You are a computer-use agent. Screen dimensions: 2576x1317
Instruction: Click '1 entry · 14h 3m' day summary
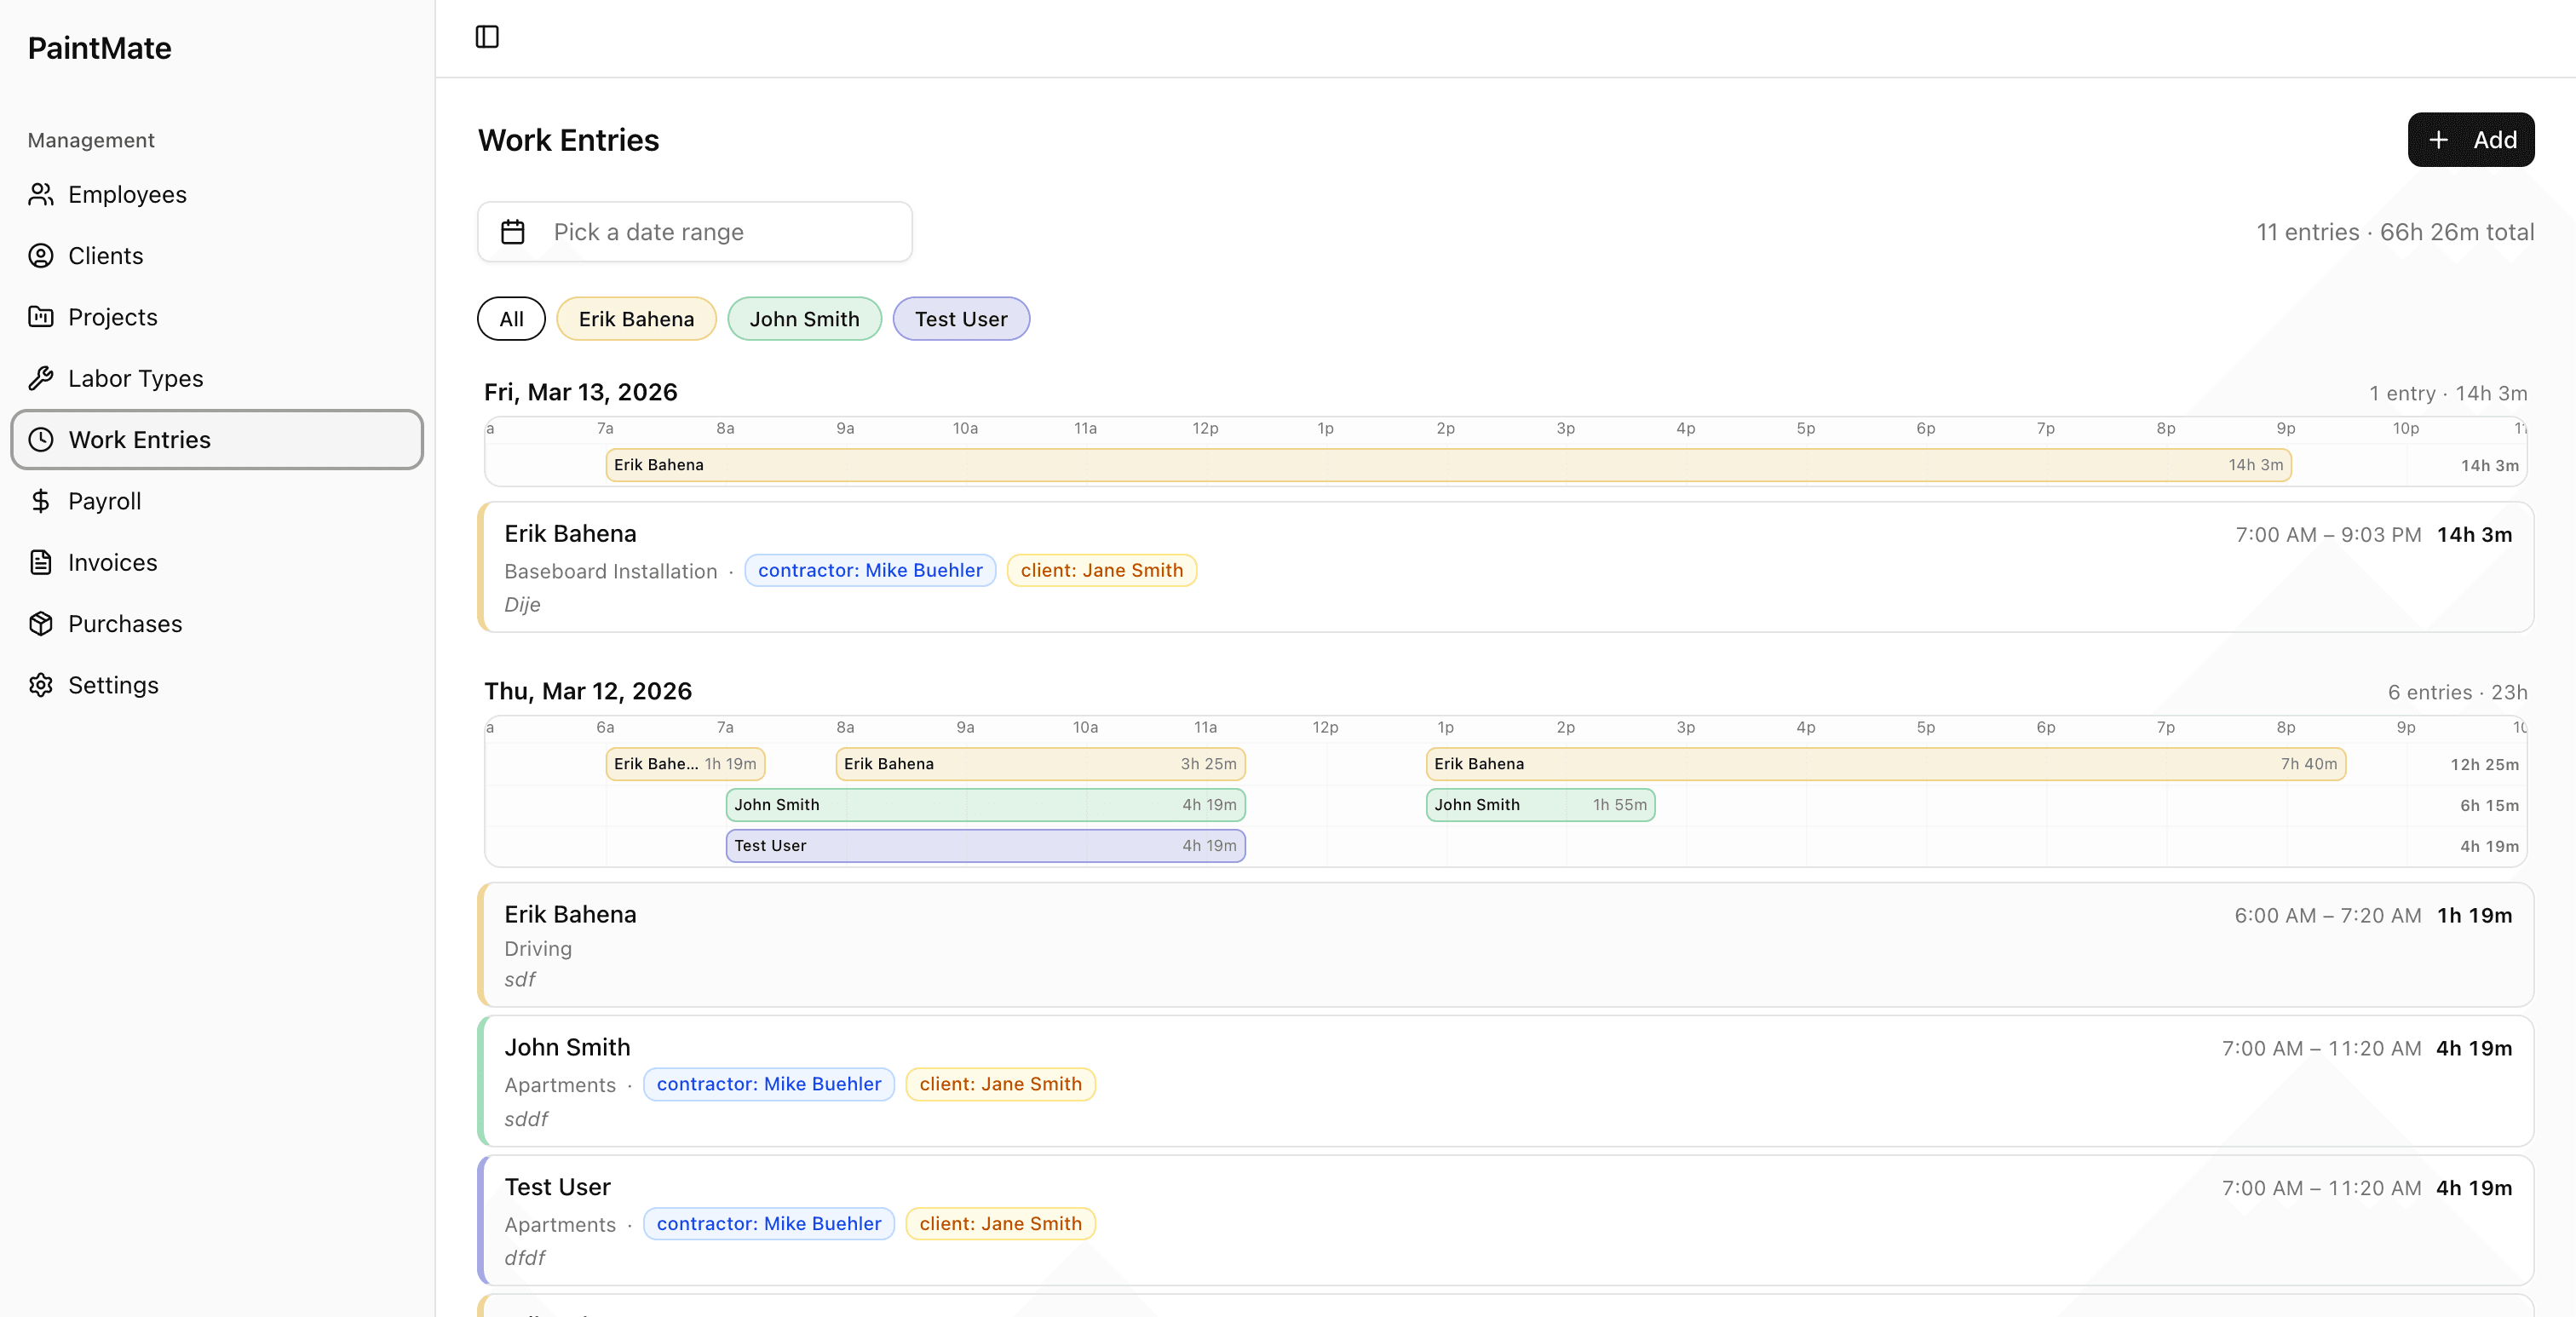pos(2447,393)
